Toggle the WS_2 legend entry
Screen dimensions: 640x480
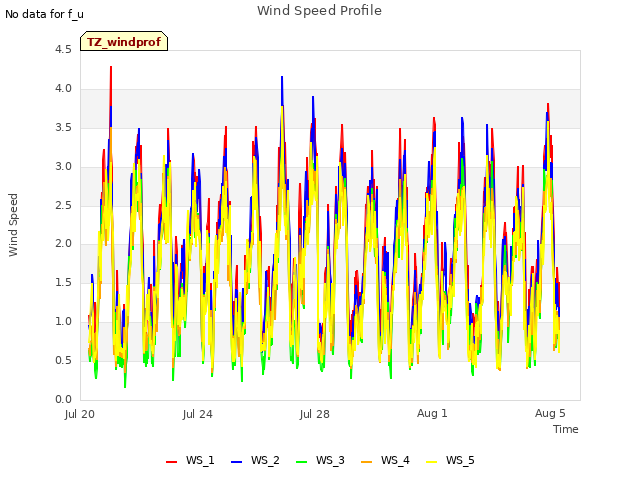point(255,460)
